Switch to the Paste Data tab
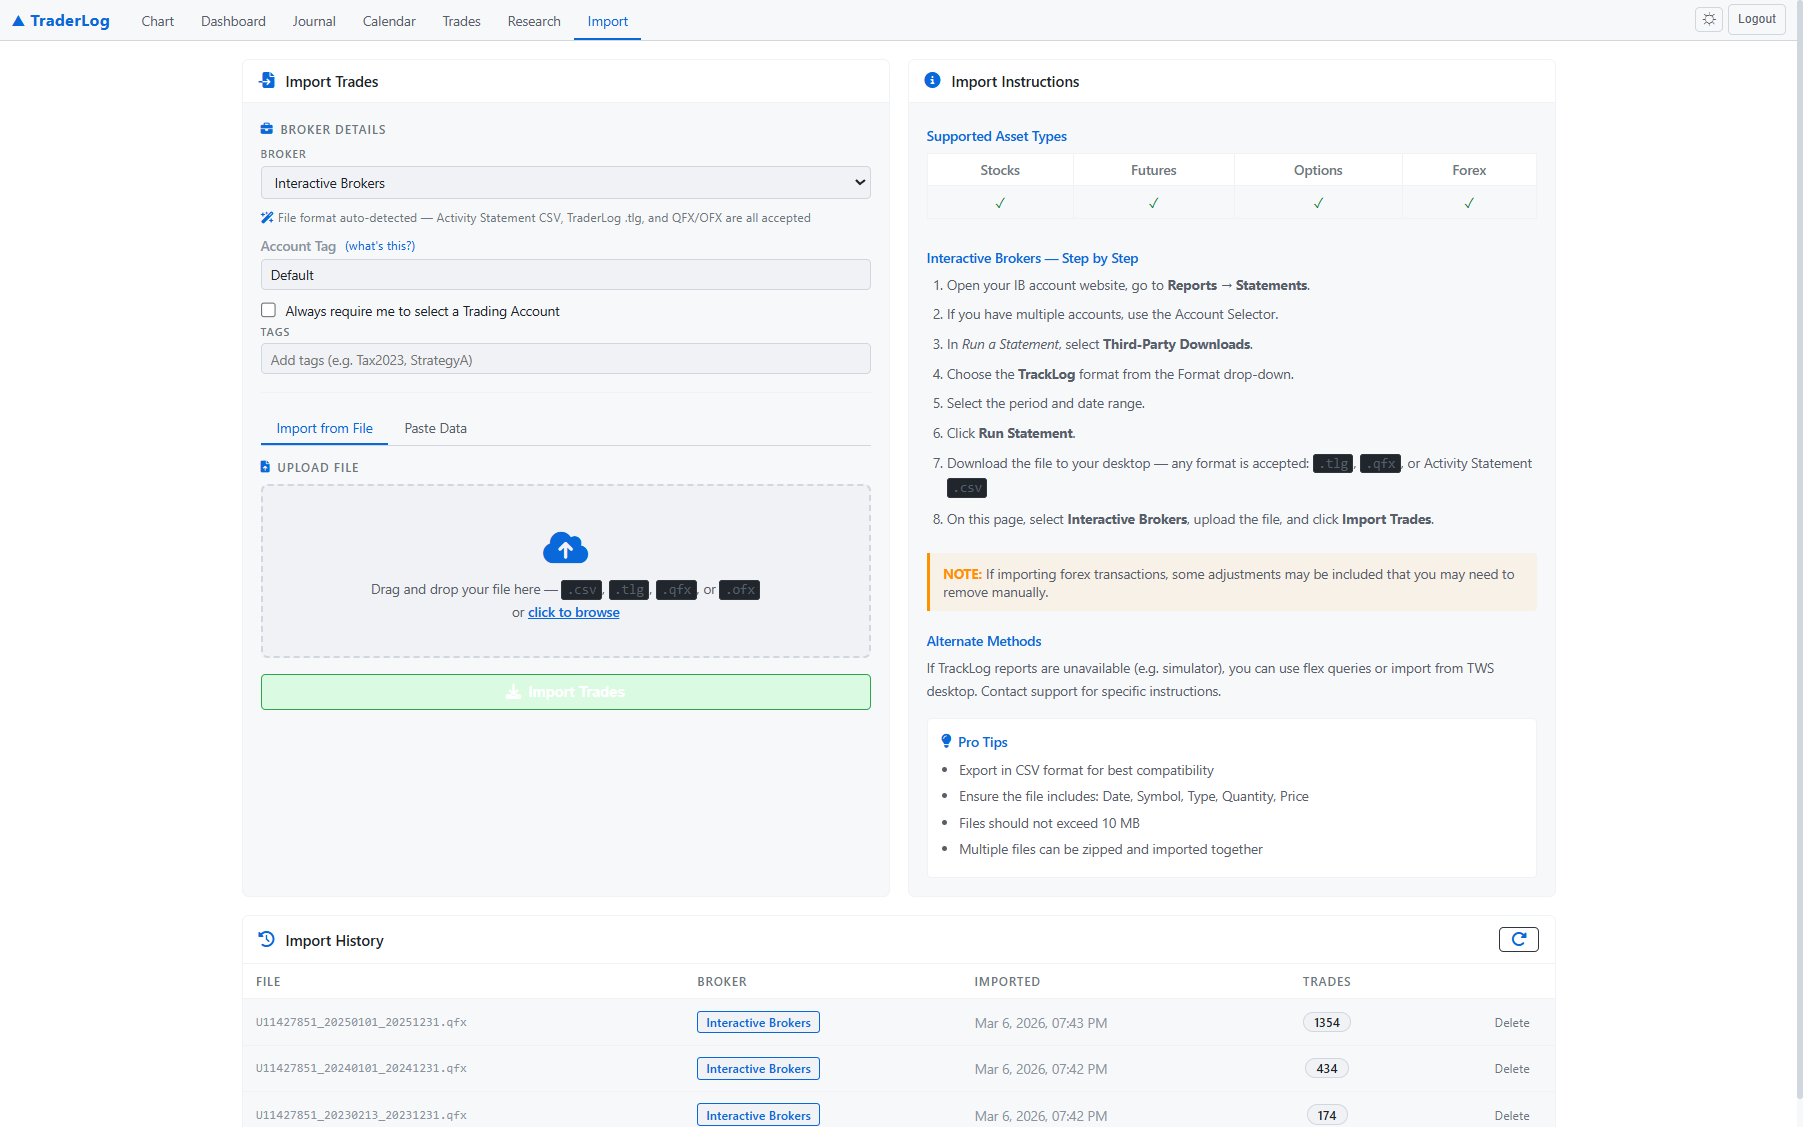 [x=435, y=428]
